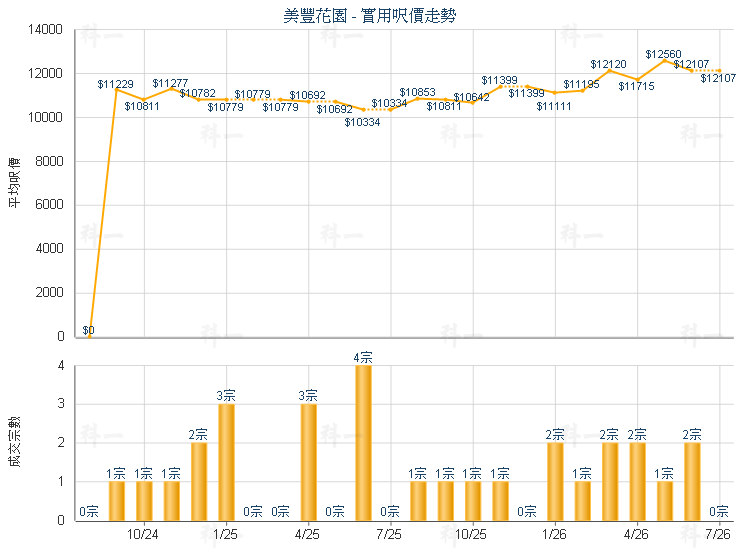Viewport: 740px width, 550px height.
Task: Click the $0 starting data point
Action: [89, 336]
